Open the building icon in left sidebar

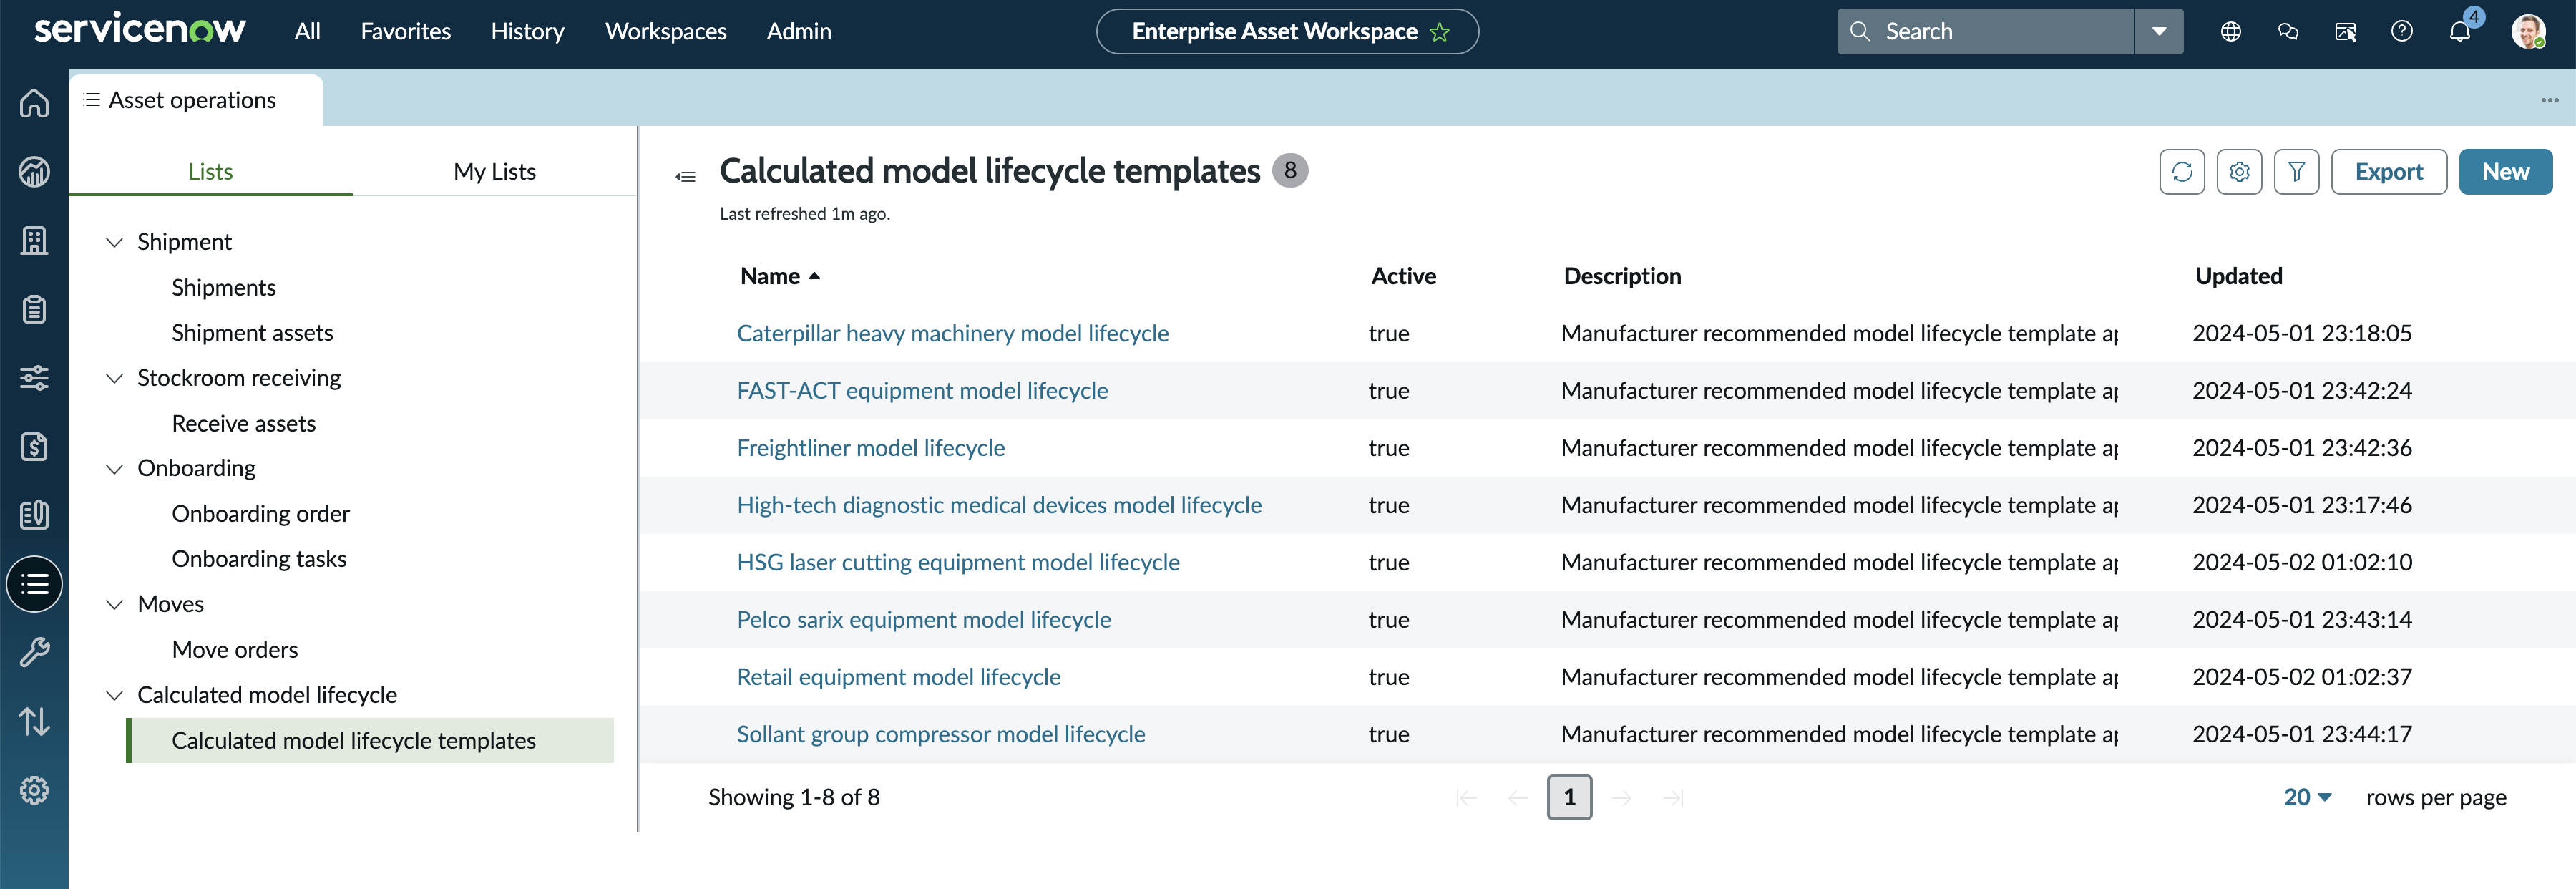point(34,240)
